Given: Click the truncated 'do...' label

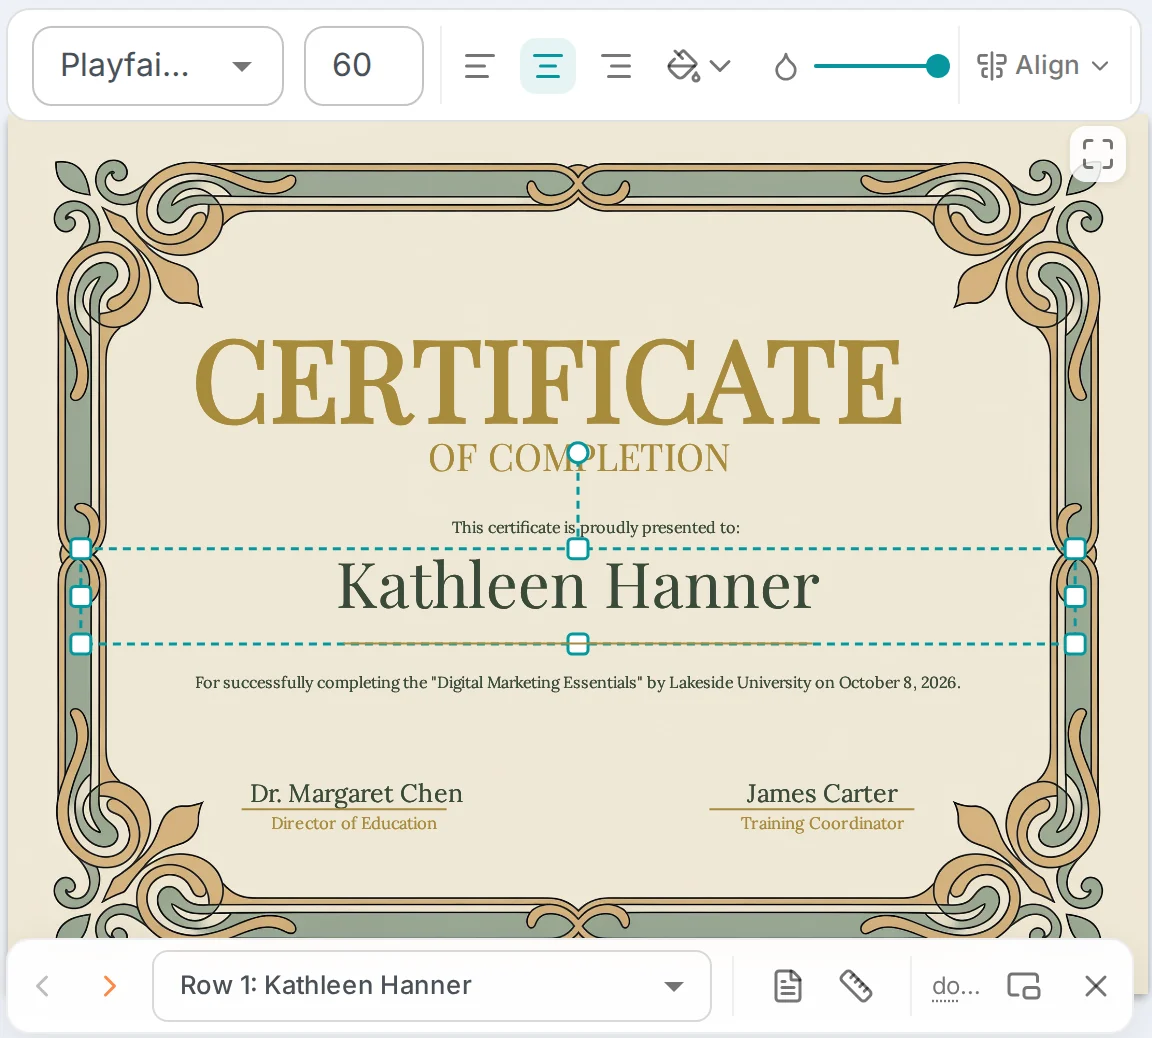Looking at the screenshot, I should point(955,987).
